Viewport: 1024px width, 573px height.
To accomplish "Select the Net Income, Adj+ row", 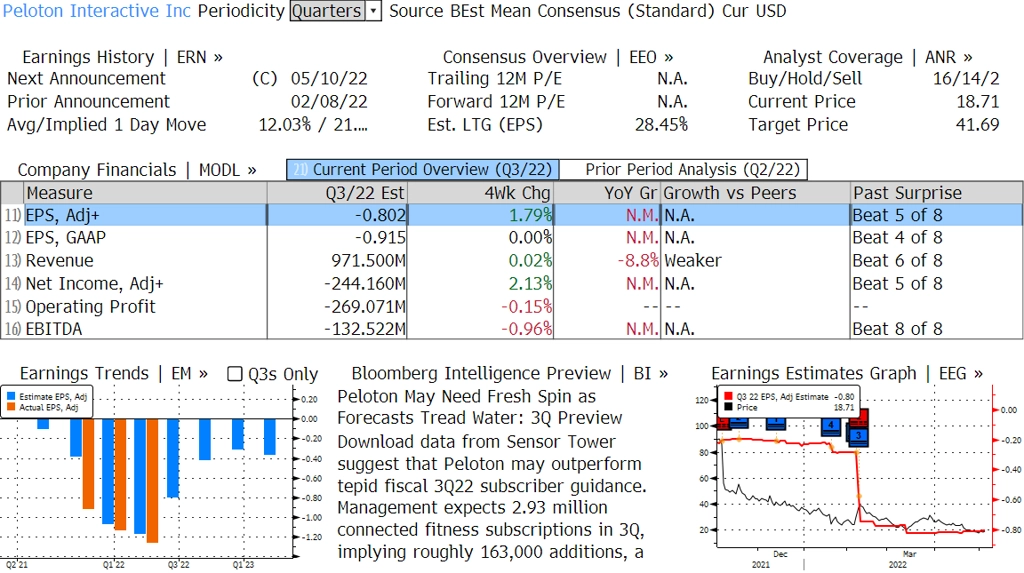I will [512, 284].
